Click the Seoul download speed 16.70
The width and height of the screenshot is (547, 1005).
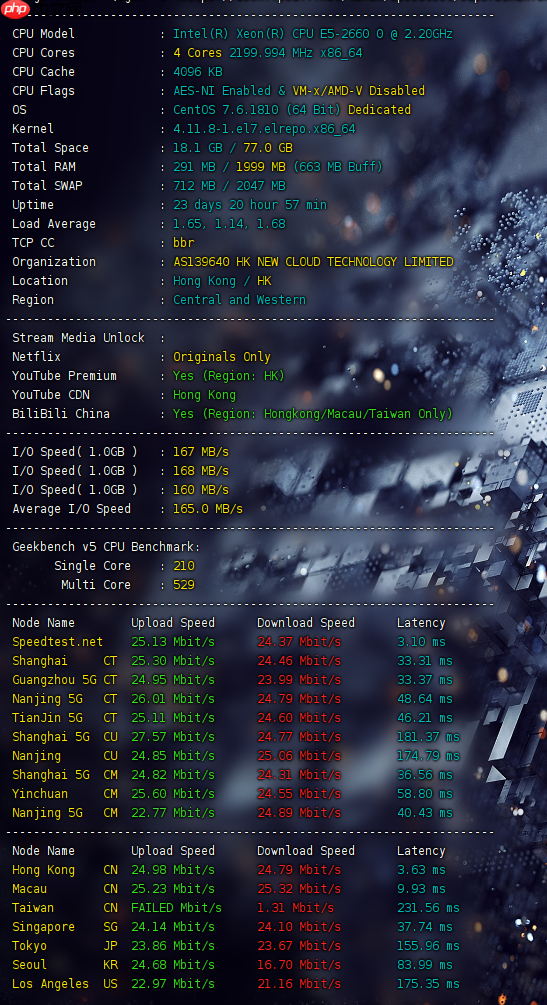(x=299, y=965)
